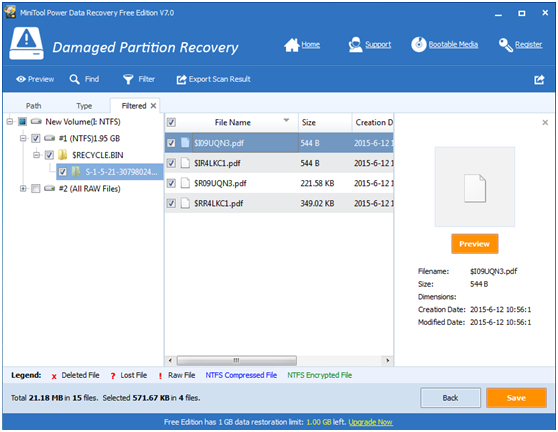This screenshot has width=558, height=432.
Task: Click the New Volume drive icon
Action: tap(36, 122)
